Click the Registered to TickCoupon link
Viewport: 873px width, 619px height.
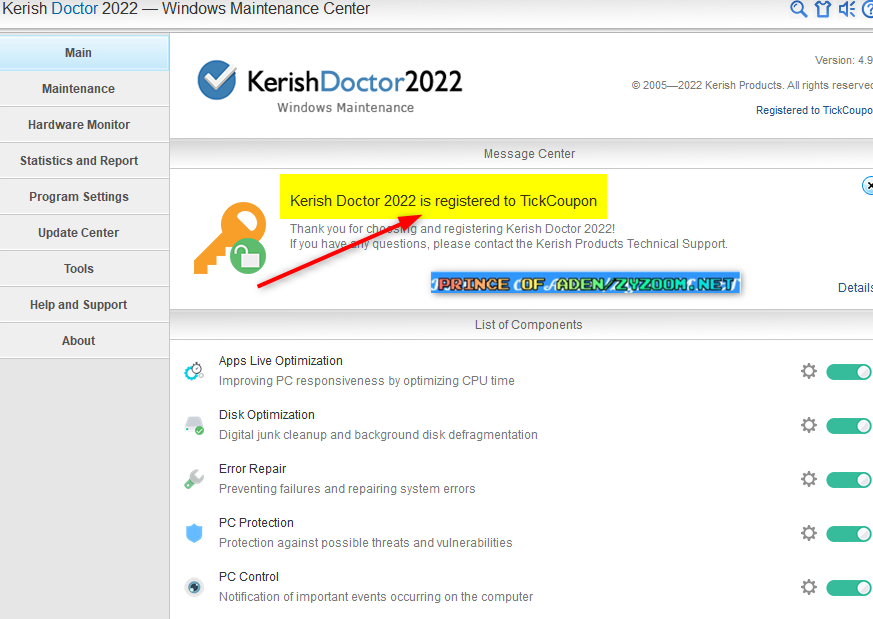[x=814, y=110]
